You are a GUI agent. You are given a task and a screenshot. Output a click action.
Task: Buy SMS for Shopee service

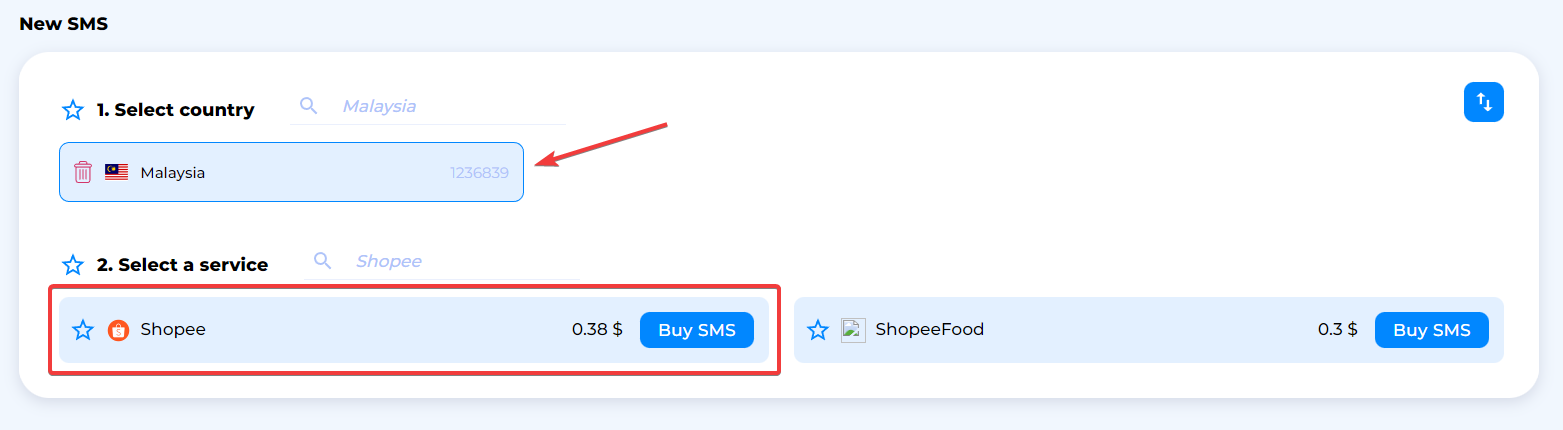[697, 330]
